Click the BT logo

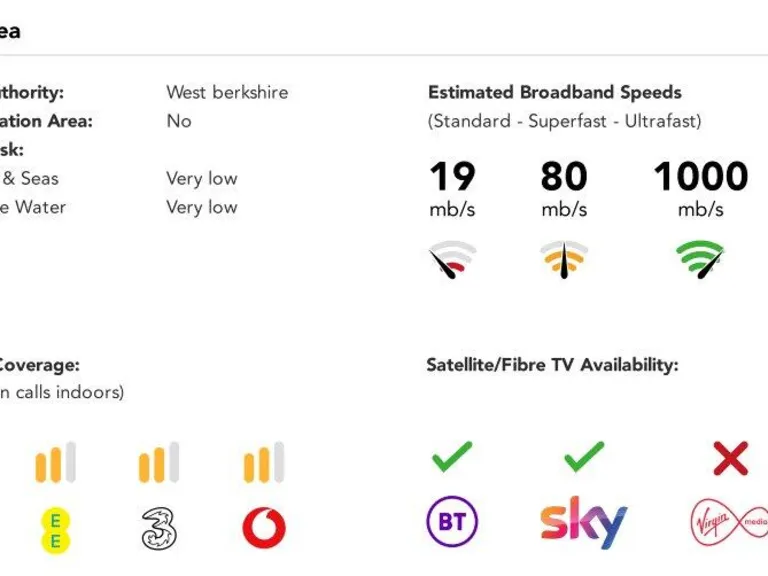point(452,522)
